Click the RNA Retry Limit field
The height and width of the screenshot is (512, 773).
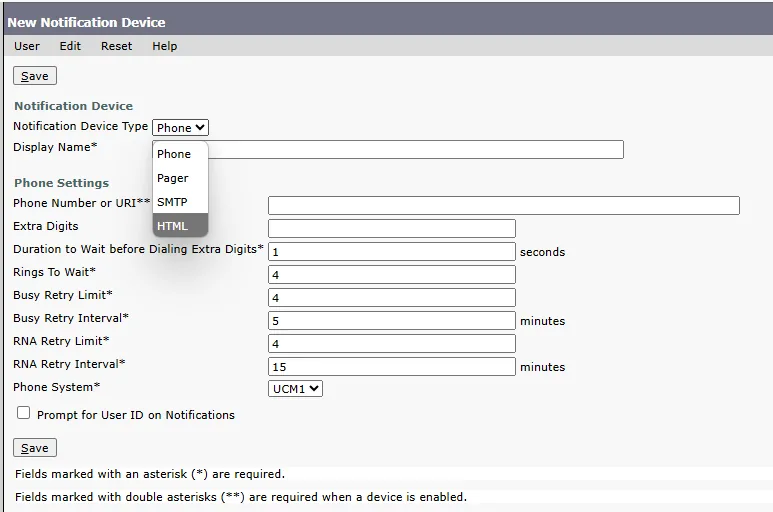point(392,343)
